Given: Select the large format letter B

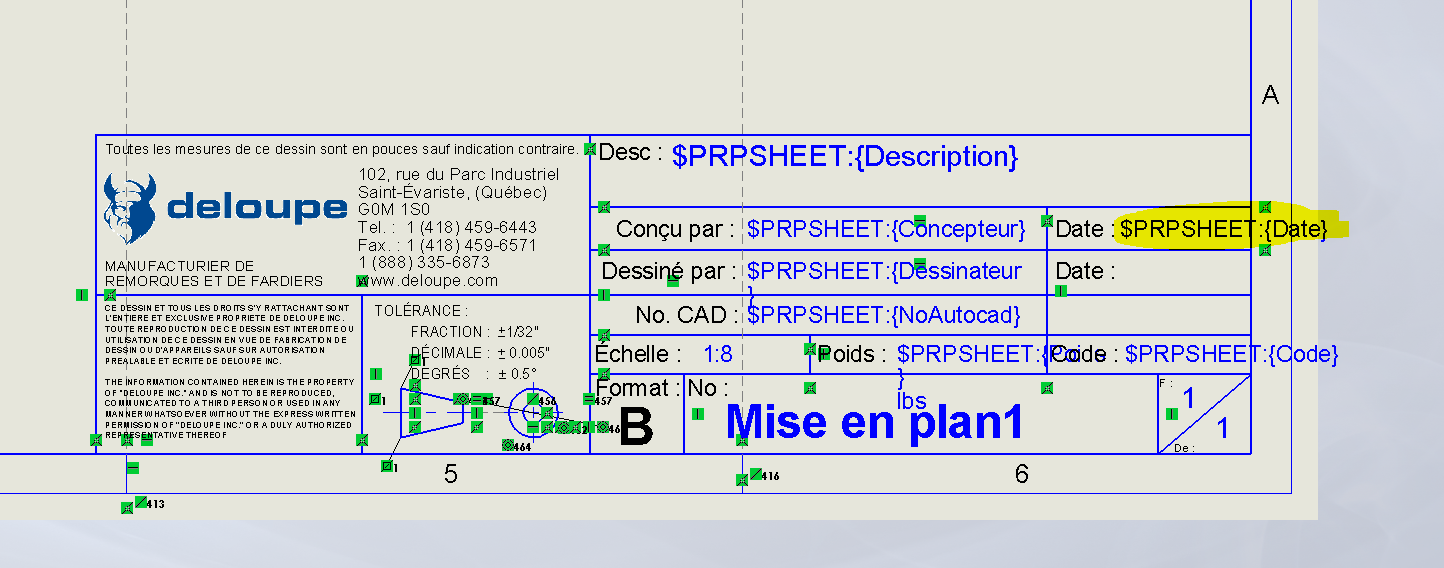Looking at the screenshot, I should pos(636,427).
